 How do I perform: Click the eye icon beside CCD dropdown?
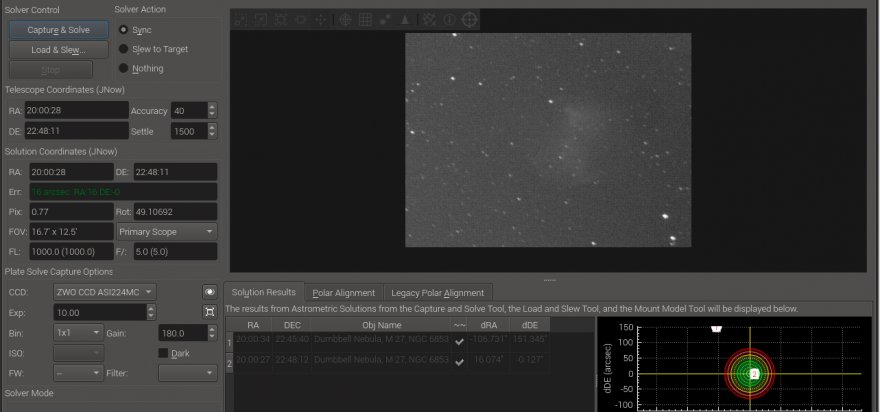click(210, 292)
